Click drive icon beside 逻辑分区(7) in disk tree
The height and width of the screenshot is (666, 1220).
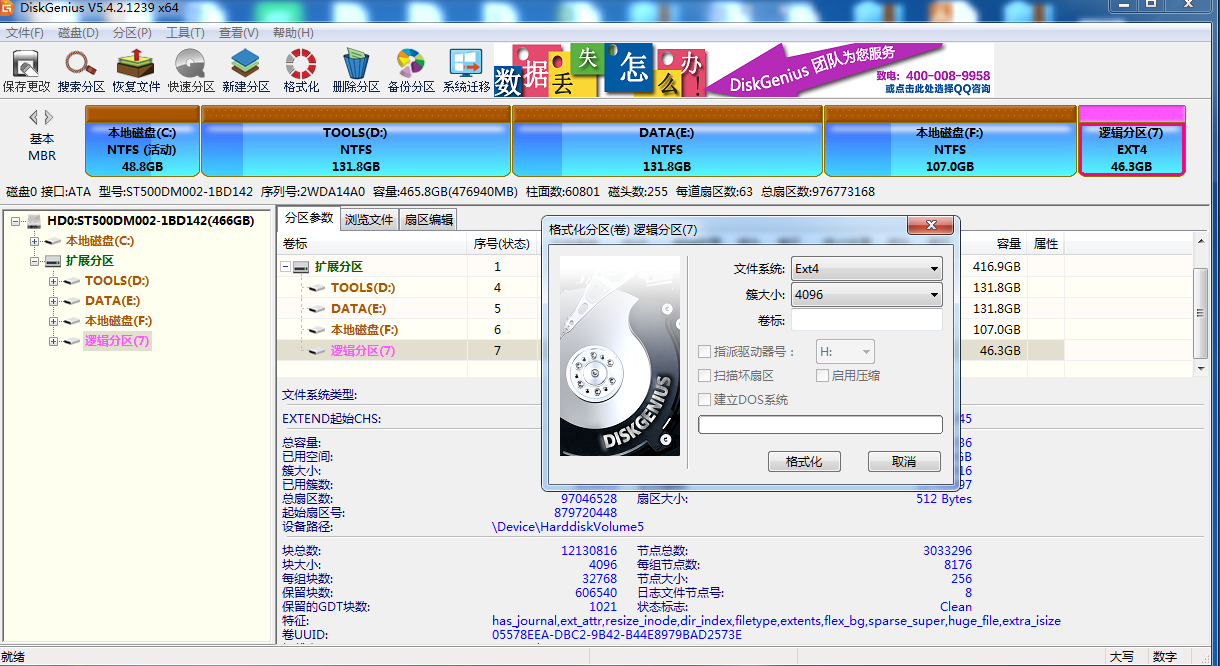(x=72, y=341)
